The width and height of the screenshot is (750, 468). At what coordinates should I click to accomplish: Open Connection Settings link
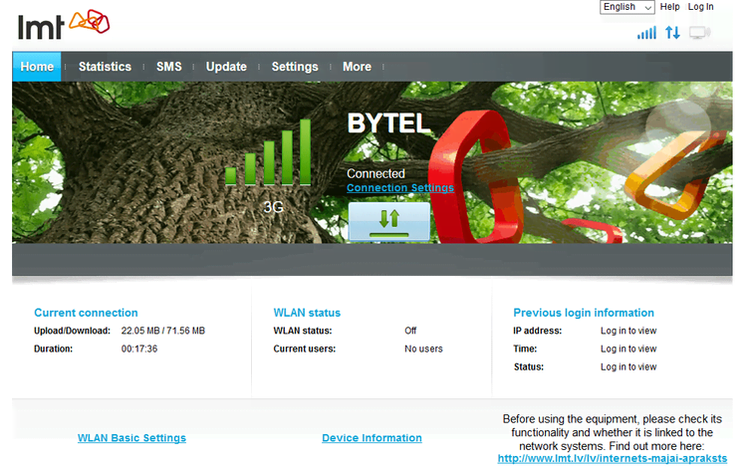[x=400, y=188]
